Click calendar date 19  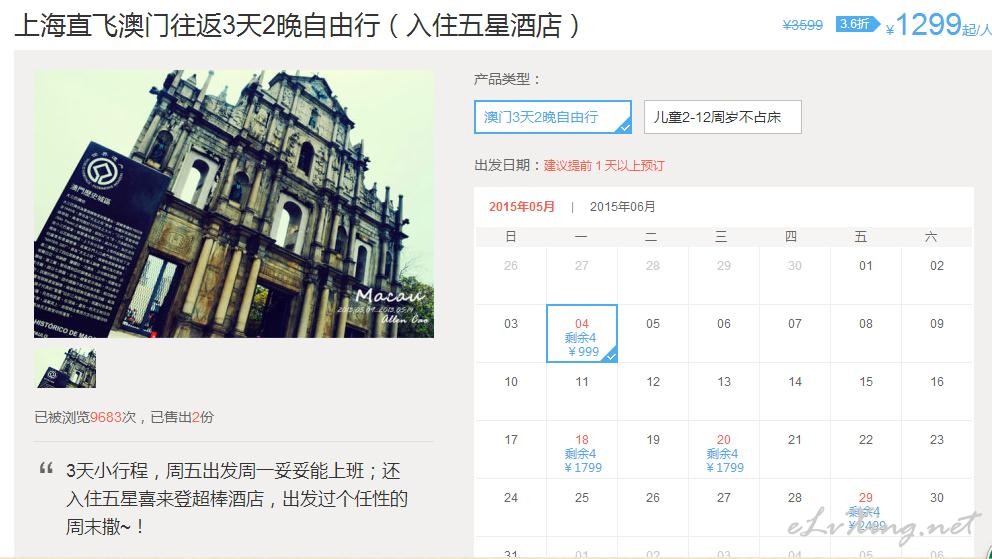tap(653, 439)
